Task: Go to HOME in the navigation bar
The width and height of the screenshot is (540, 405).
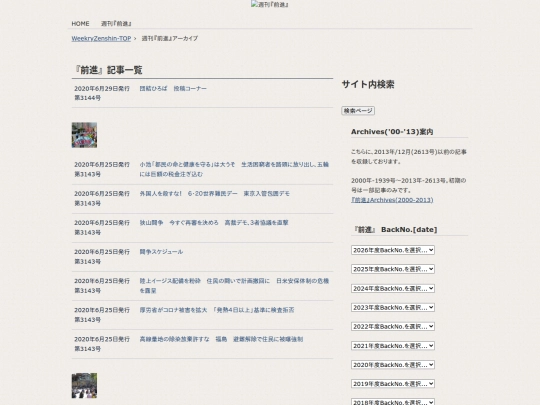Action: [x=80, y=24]
